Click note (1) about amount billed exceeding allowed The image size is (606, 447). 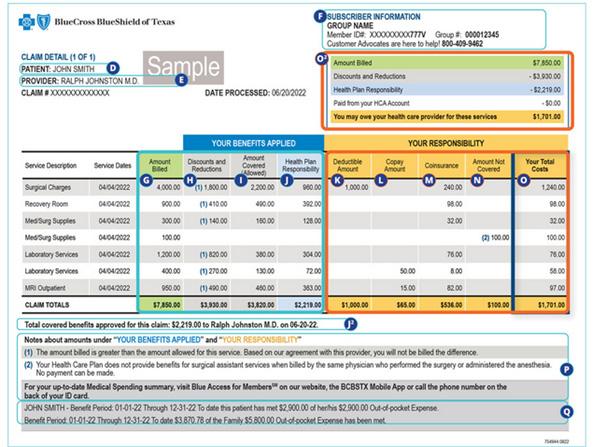click(x=251, y=352)
